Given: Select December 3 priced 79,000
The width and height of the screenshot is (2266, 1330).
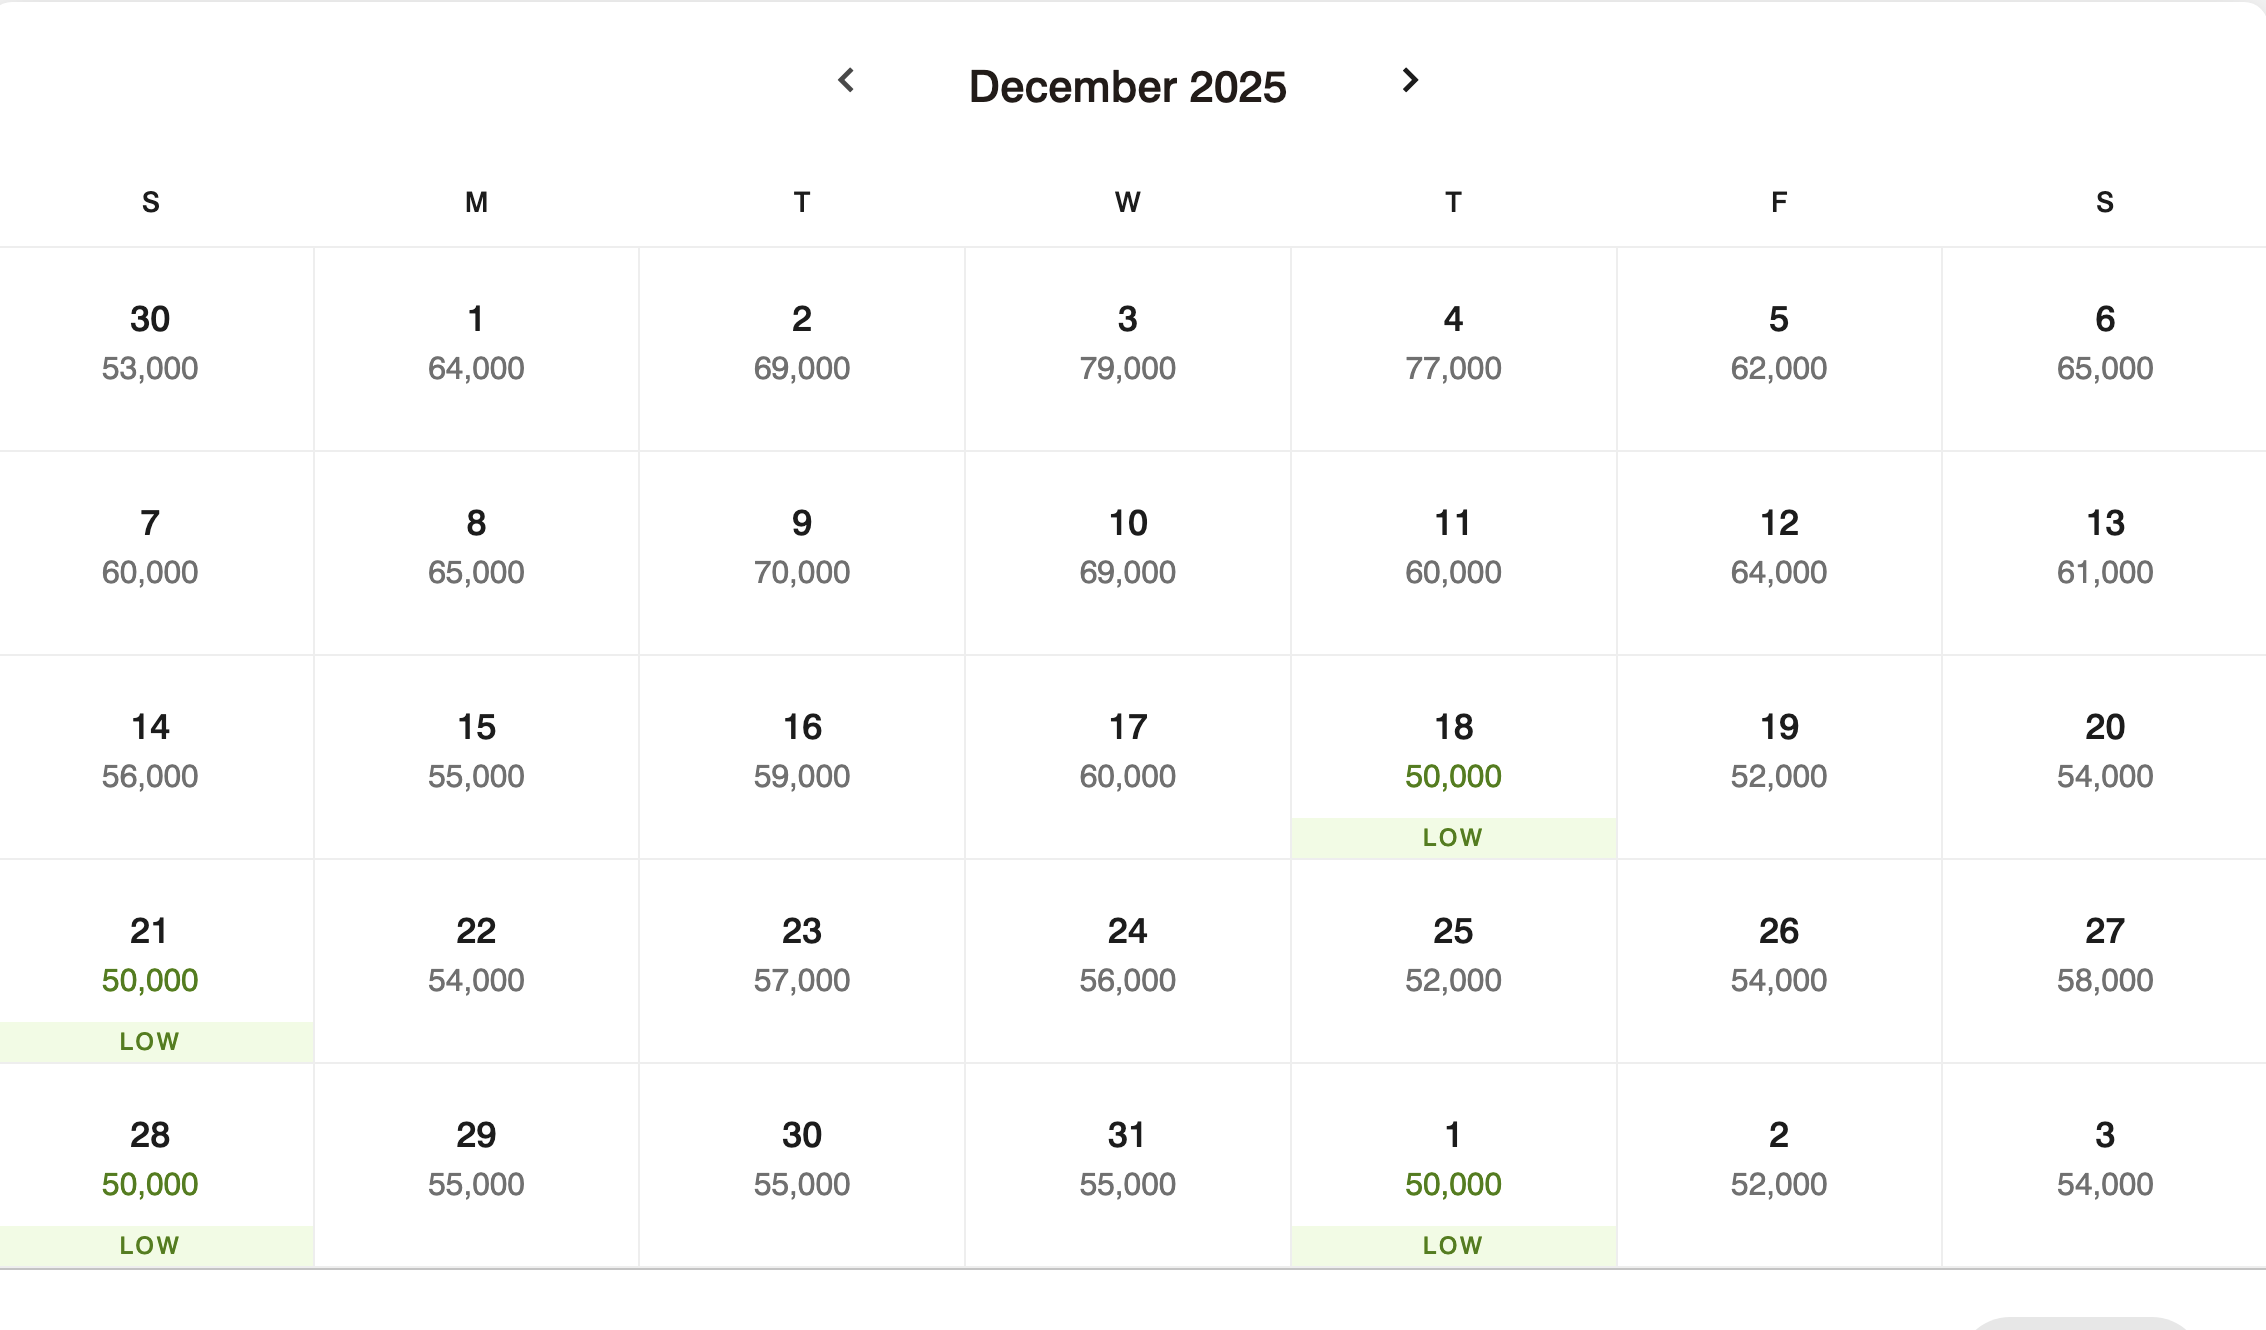Looking at the screenshot, I should tap(1127, 349).
